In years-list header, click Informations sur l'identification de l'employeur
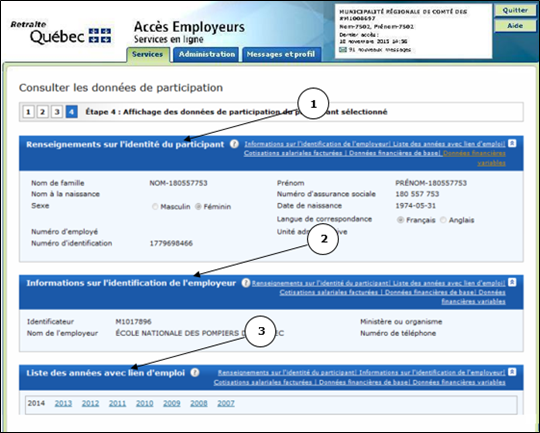The image size is (540, 433). pyautogui.click(x=432, y=373)
